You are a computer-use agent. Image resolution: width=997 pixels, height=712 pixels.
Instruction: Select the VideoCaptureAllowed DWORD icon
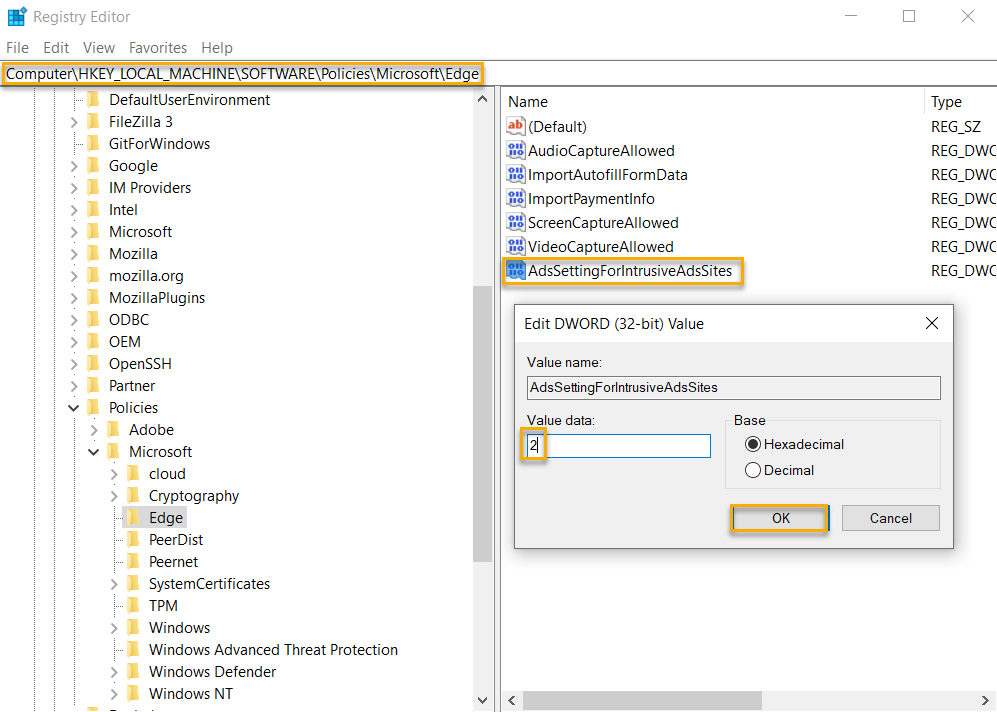point(516,246)
